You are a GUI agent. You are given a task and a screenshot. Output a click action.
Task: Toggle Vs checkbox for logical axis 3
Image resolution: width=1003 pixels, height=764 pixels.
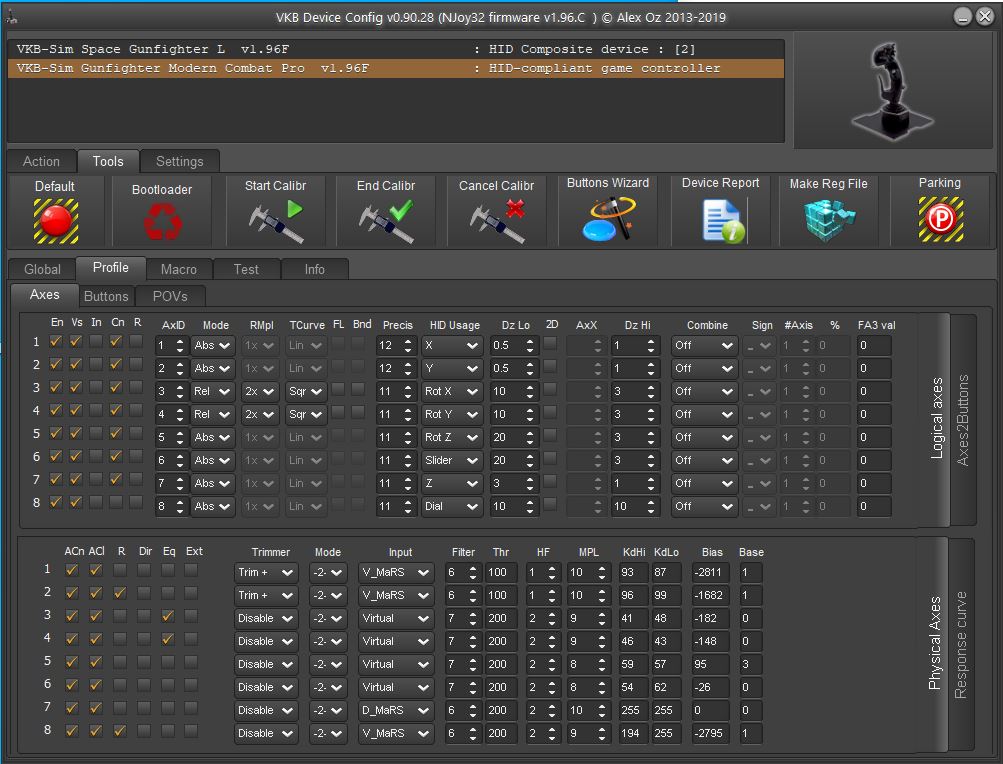coord(76,387)
